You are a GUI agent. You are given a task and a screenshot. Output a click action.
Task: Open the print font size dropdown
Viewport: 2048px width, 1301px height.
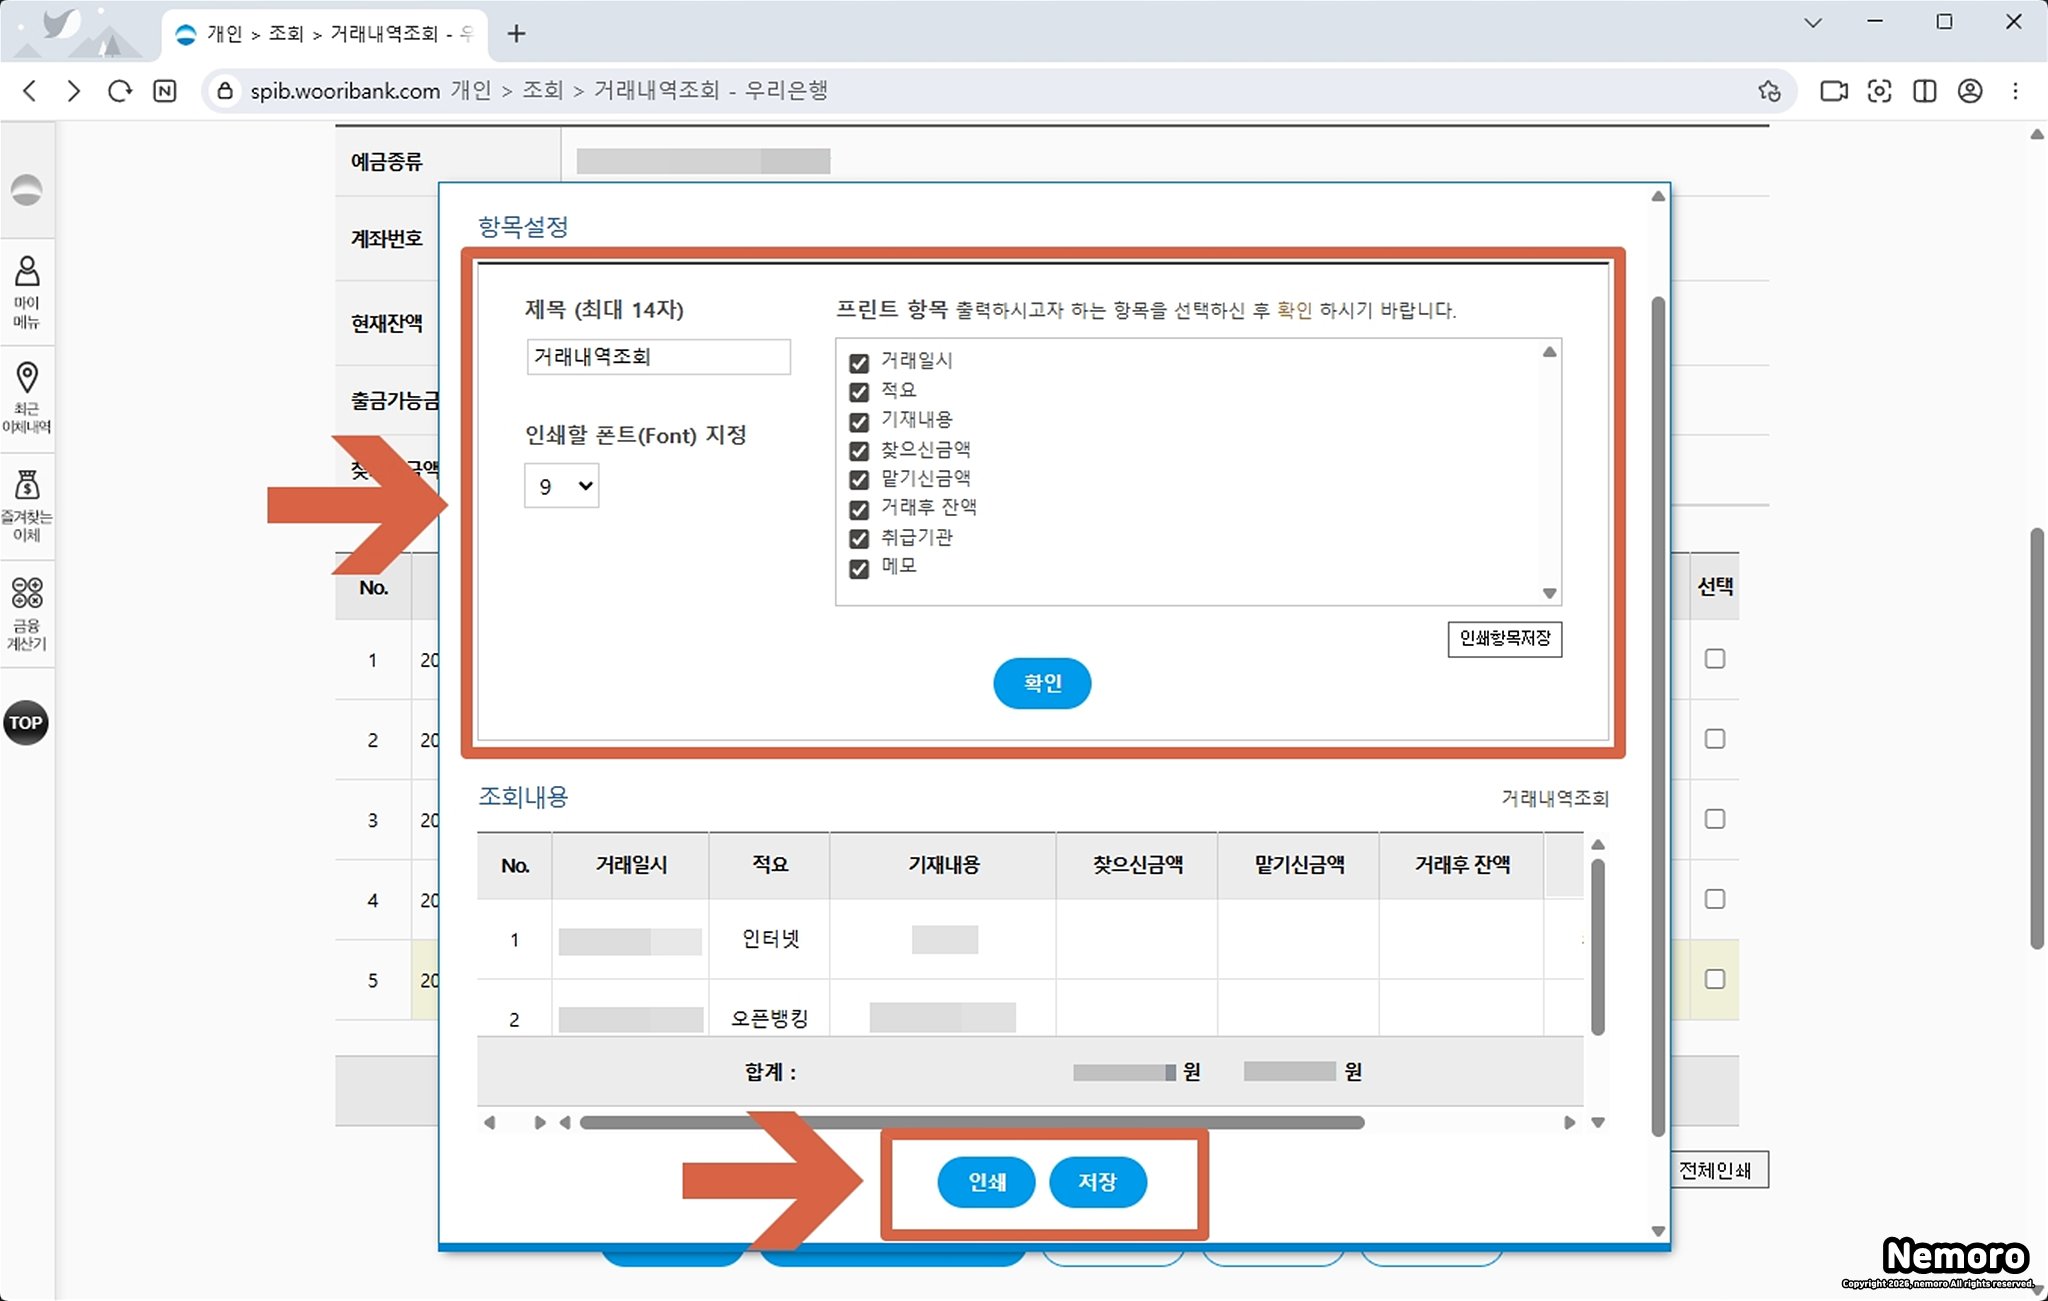coord(562,486)
